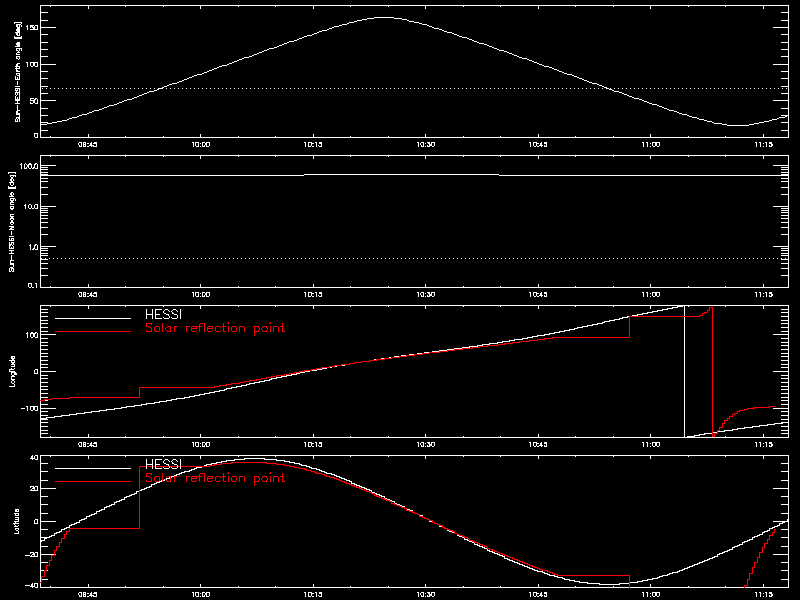Select HESSI legend label in Latitude plot
The image size is (800, 600).
(163, 464)
